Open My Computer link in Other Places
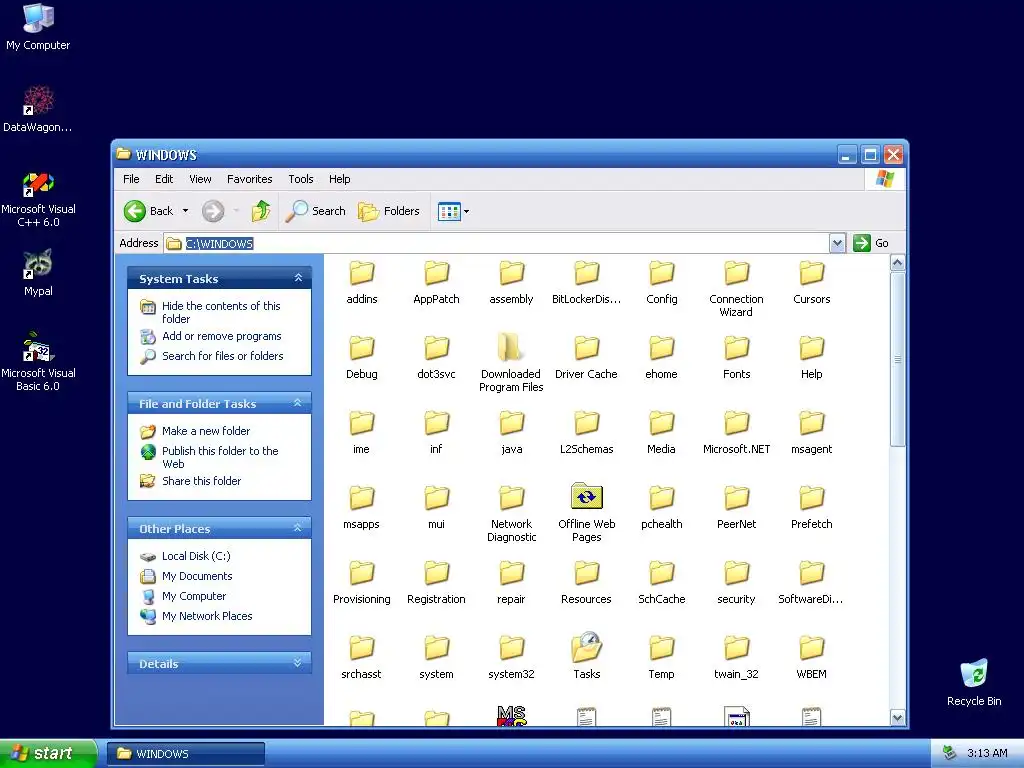Image resolution: width=1024 pixels, height=768 pixels. pyautogui.click(x=194, y=596)
